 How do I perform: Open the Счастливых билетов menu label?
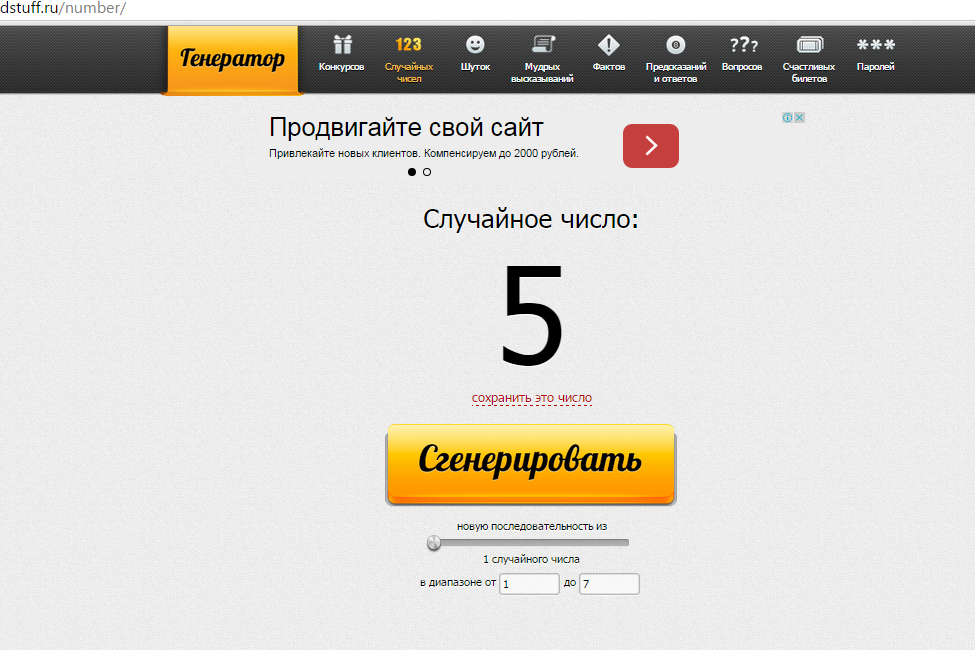pyautogui.click(x=809, y=73)
